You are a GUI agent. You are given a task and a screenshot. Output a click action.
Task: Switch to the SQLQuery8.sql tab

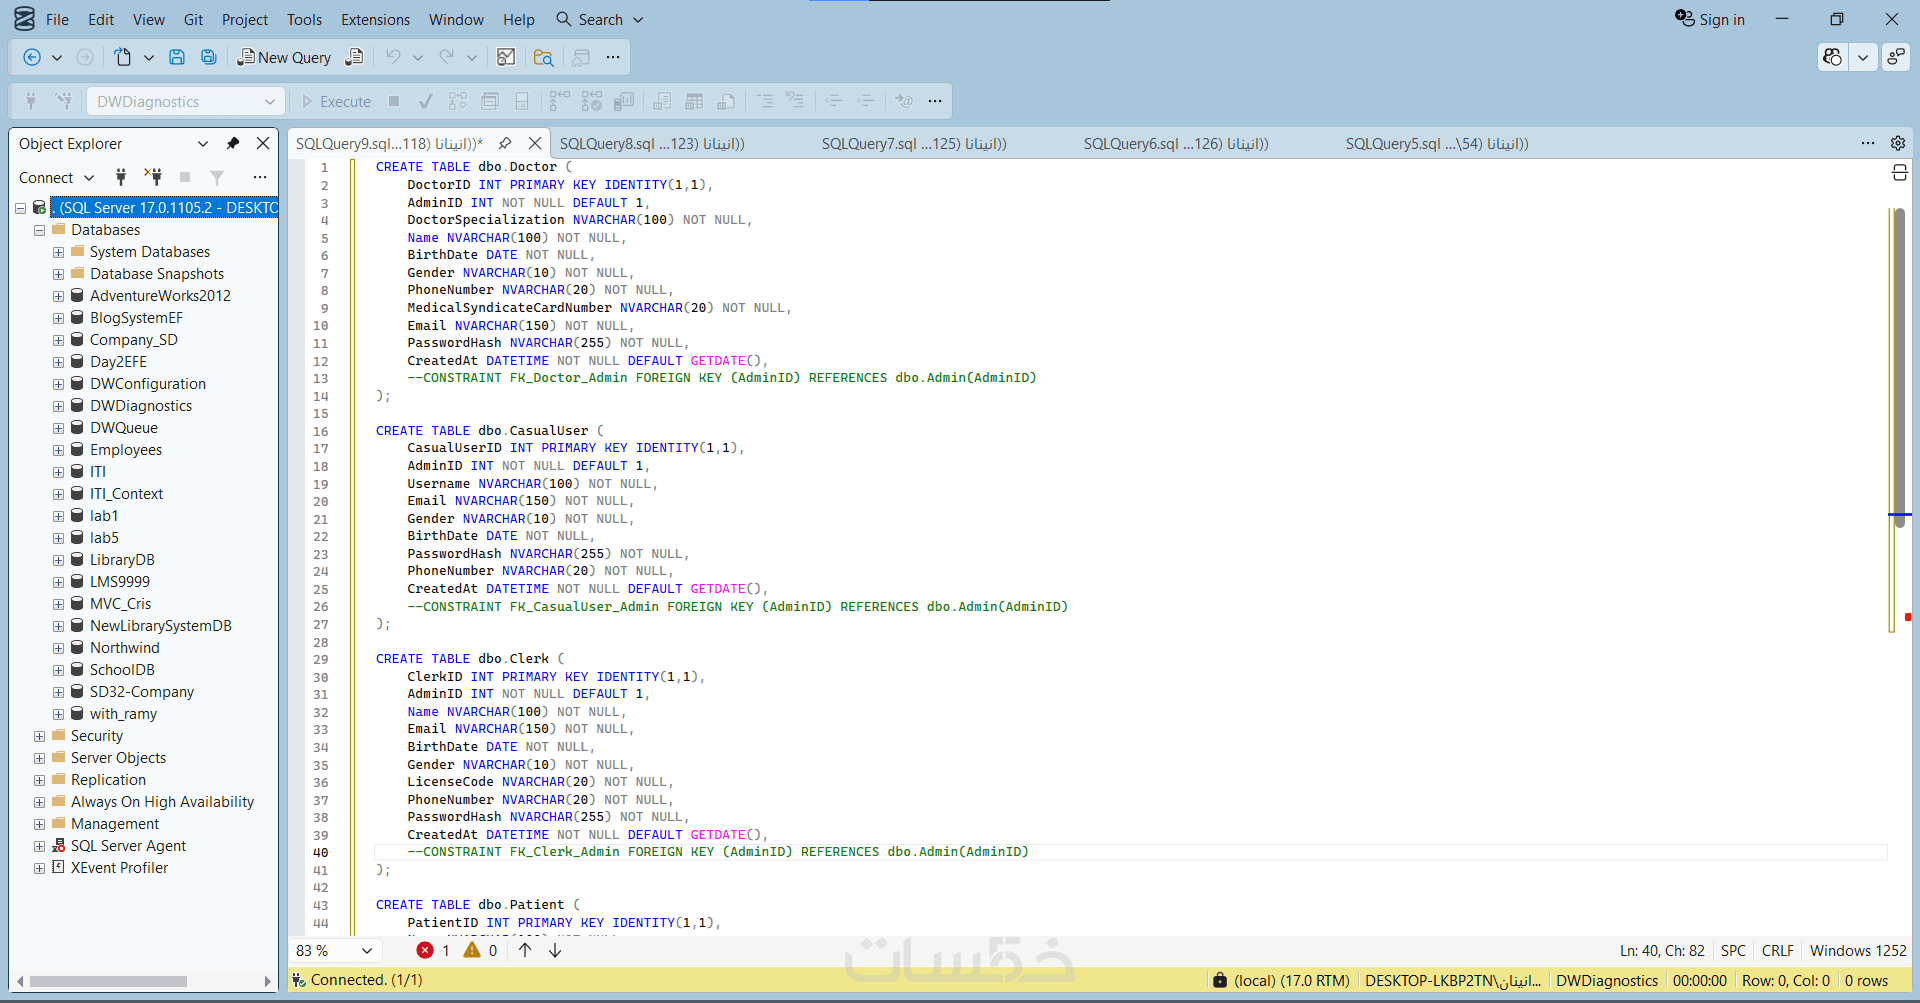click(x=652, y=143)
